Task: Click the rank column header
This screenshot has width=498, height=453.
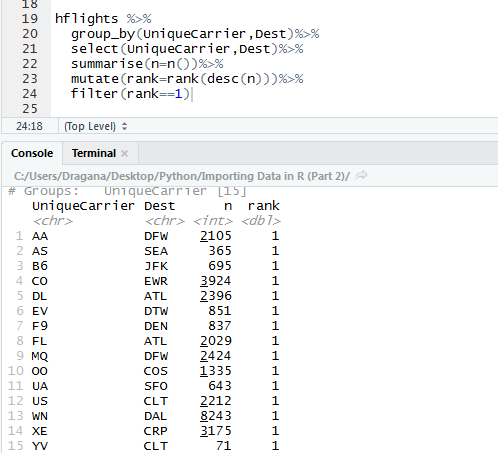Action: click(x=263, y=206)
